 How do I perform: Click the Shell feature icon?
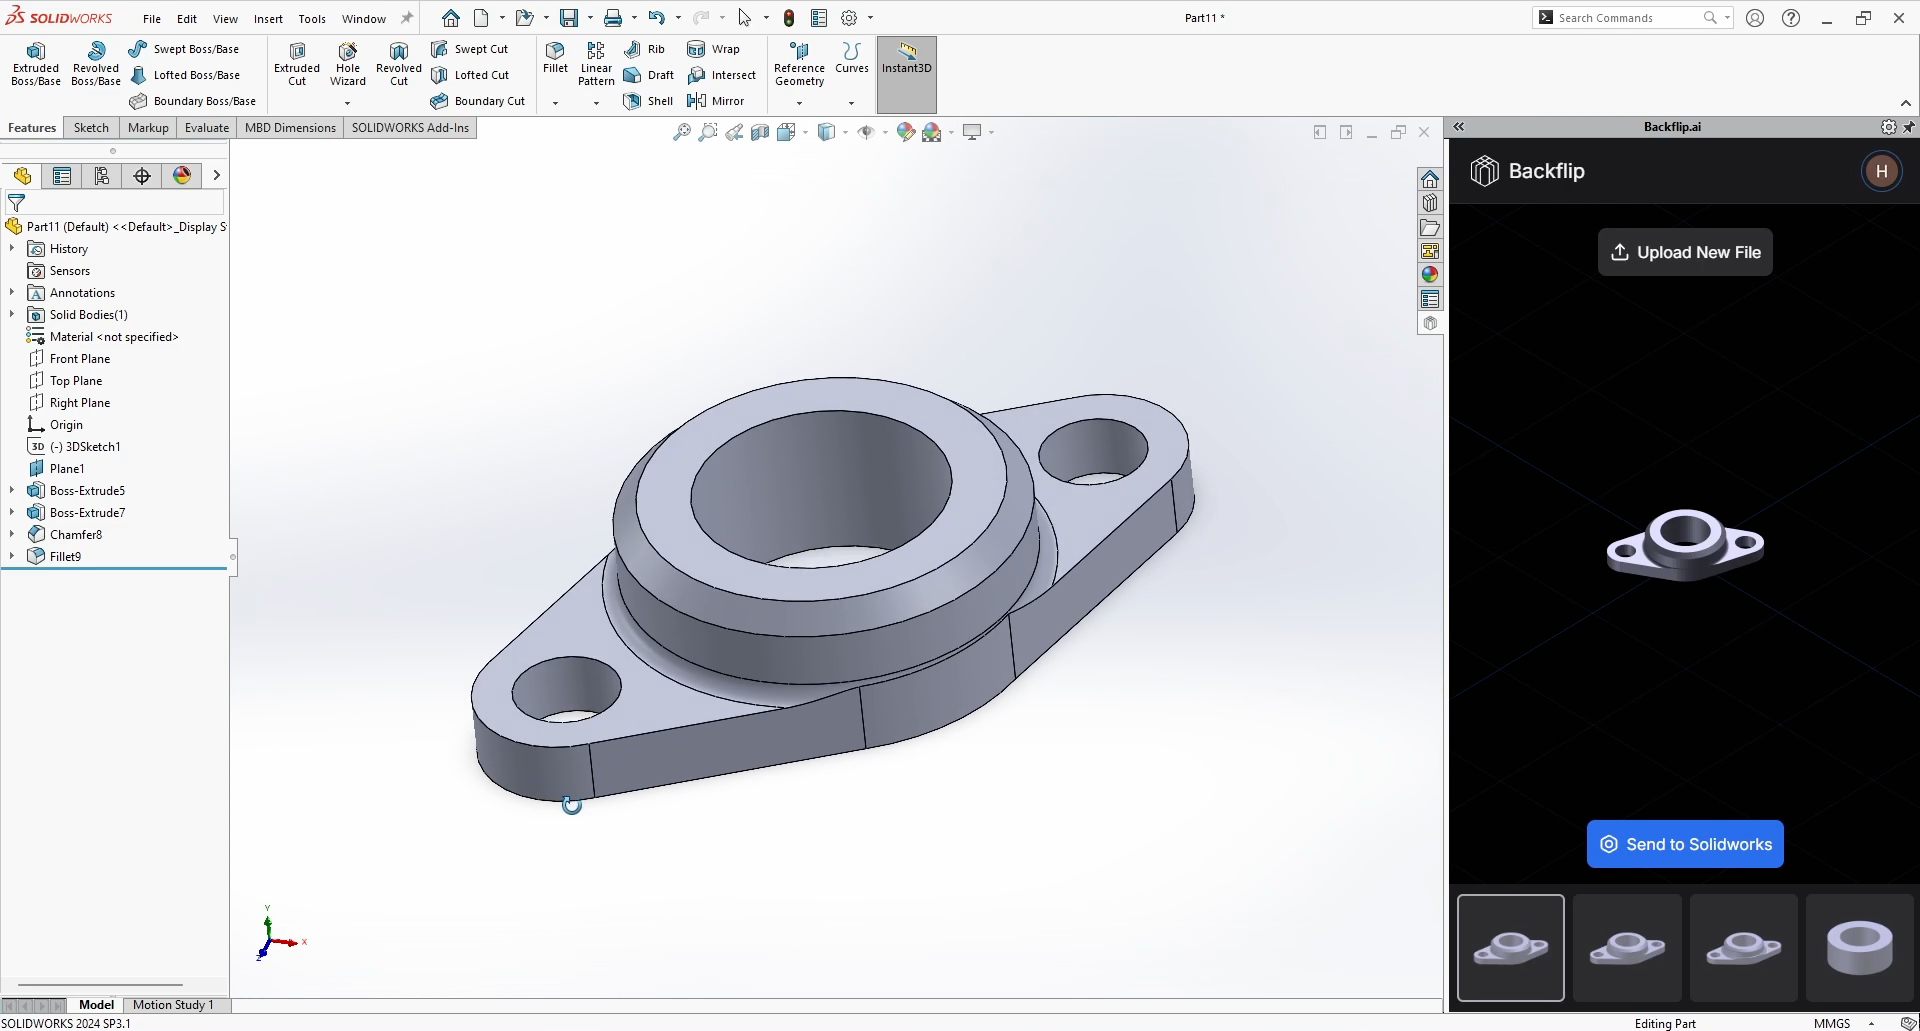point(632,101)
